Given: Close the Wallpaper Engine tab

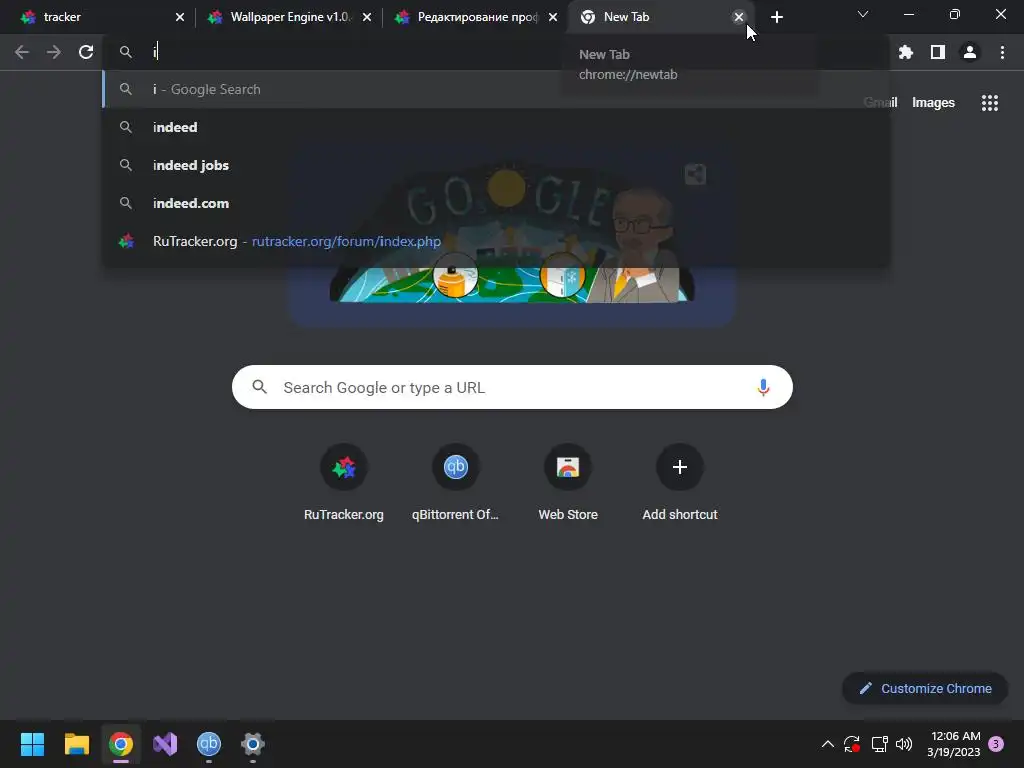Looking at the screenshot, I should point(366,18).
